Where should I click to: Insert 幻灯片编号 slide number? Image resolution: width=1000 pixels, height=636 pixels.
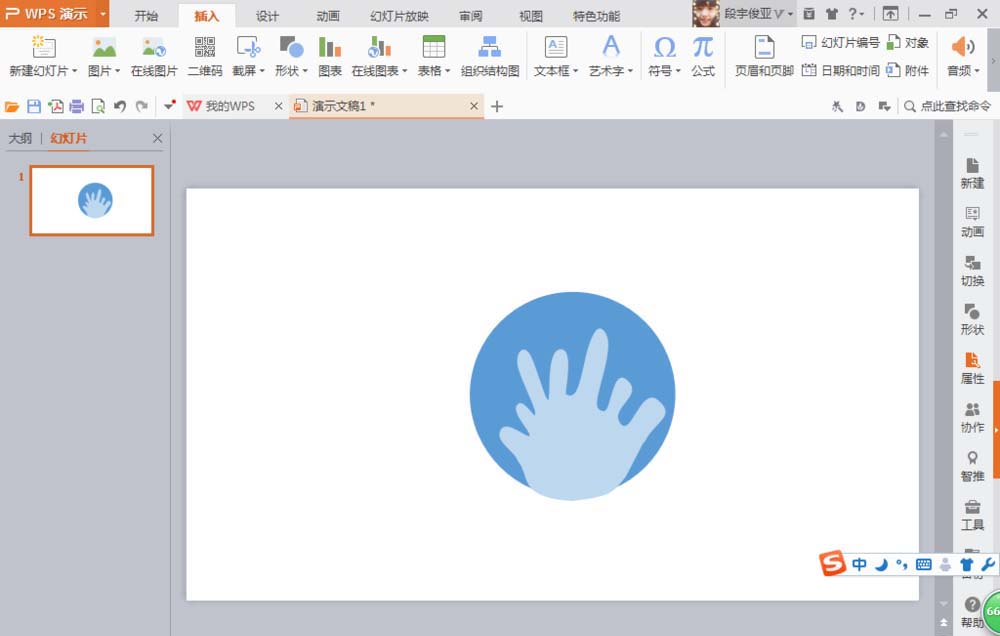841,43
